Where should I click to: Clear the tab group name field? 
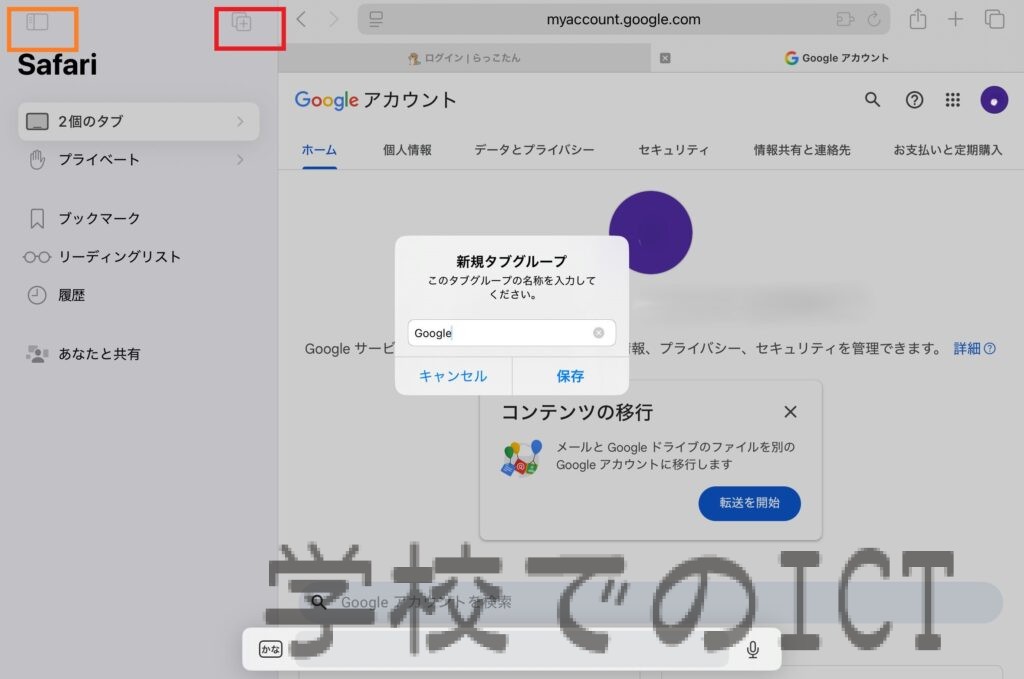(x=598, y=333)
